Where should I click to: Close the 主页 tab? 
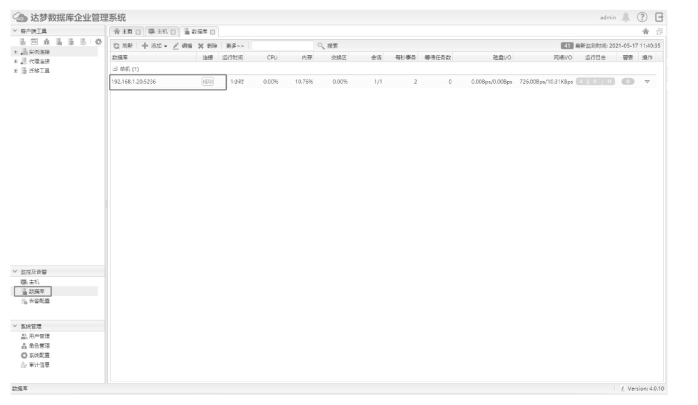tap(138, 32)
